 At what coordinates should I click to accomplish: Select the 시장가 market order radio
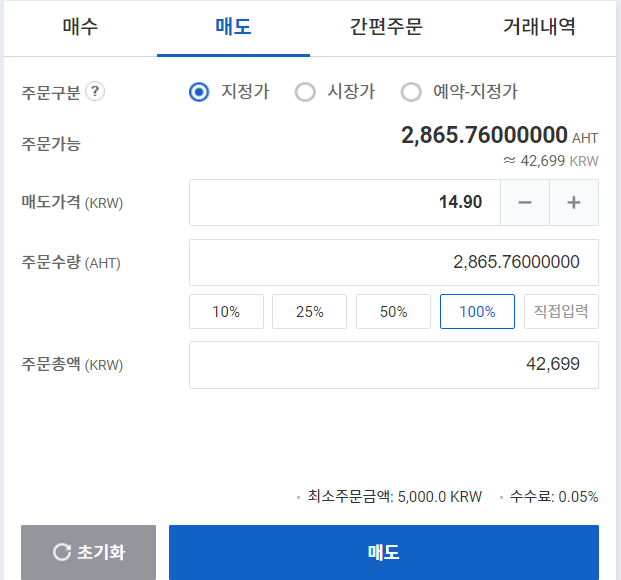point(305,92)
